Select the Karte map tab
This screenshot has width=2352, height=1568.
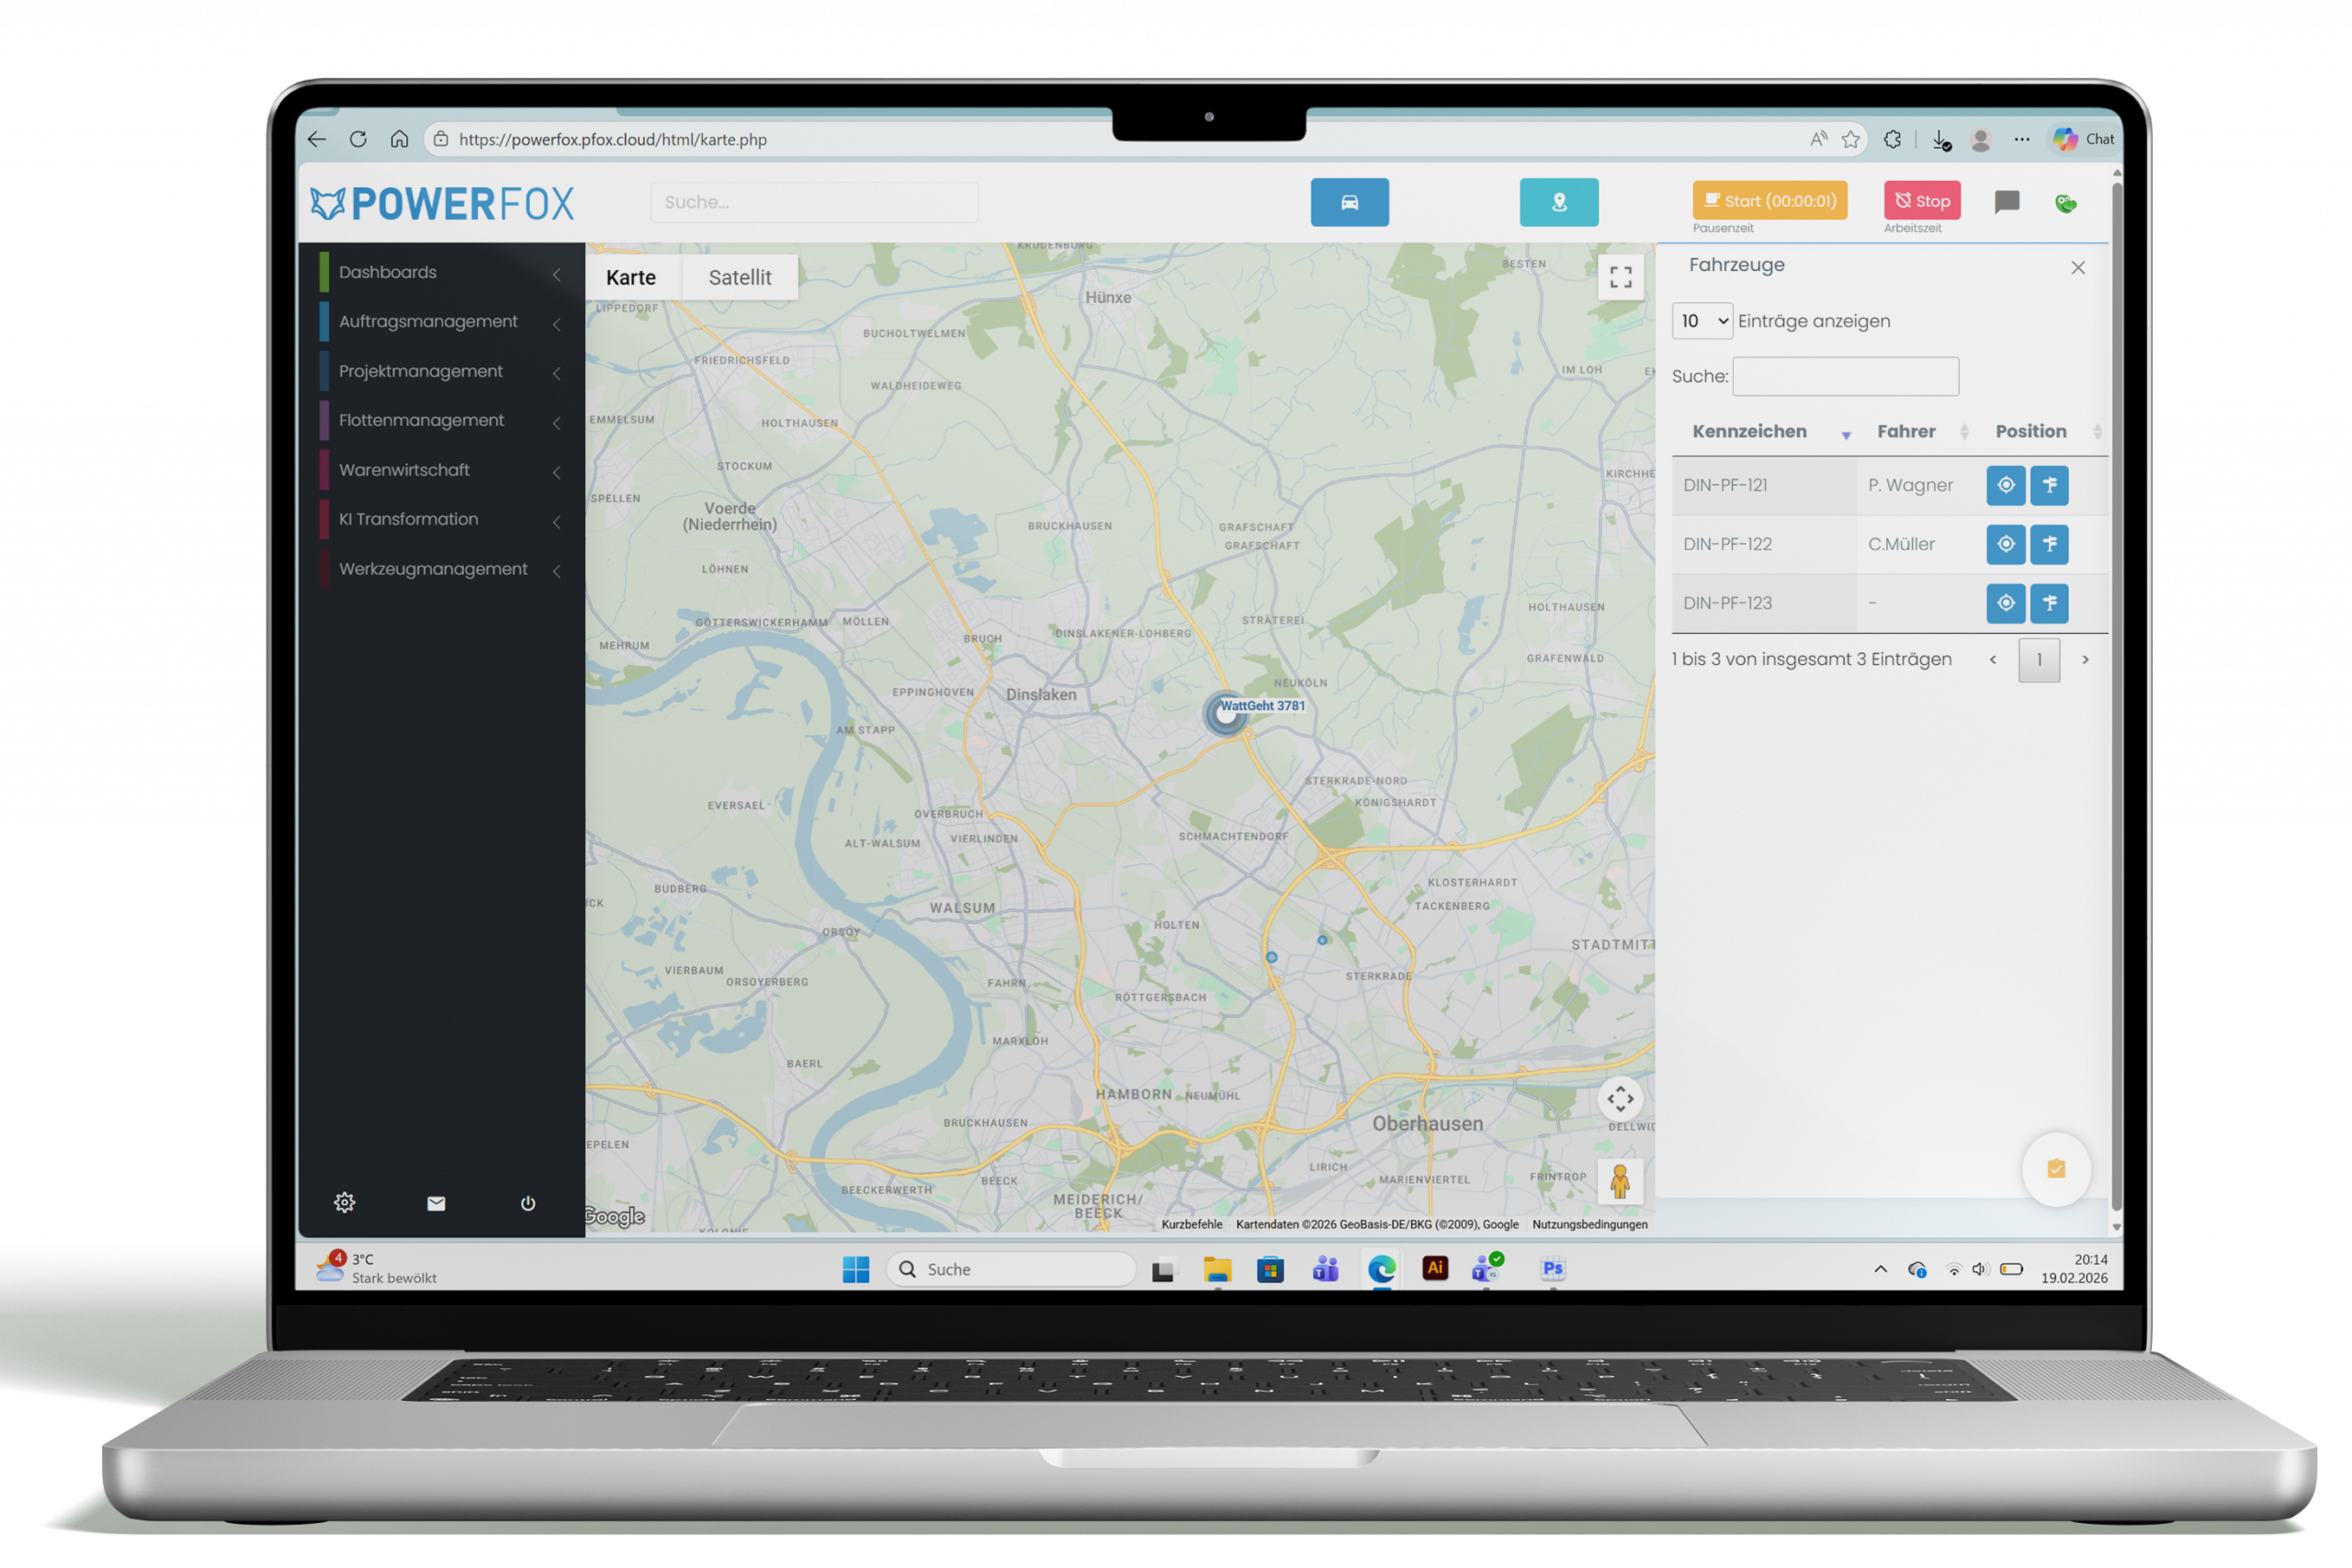pyautogui.click(x=631, y=277)
